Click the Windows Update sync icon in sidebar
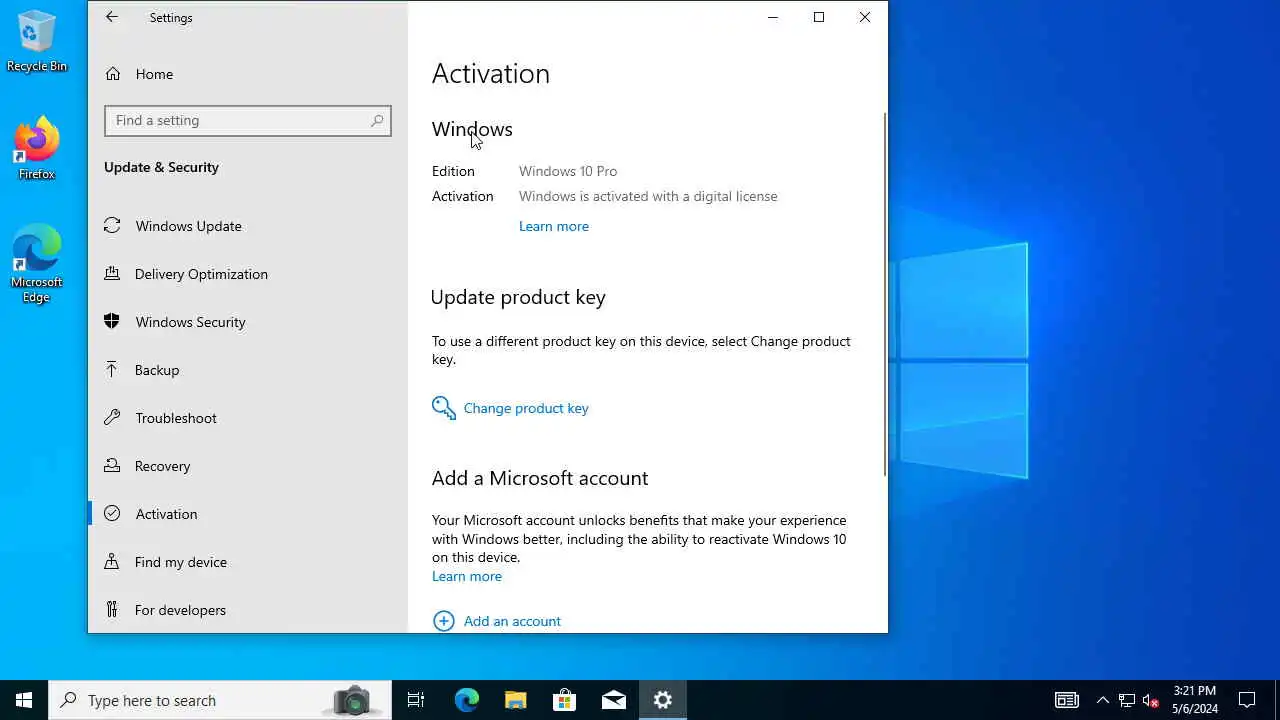This screenshot has width=1280, height=720. pos(113,226)
